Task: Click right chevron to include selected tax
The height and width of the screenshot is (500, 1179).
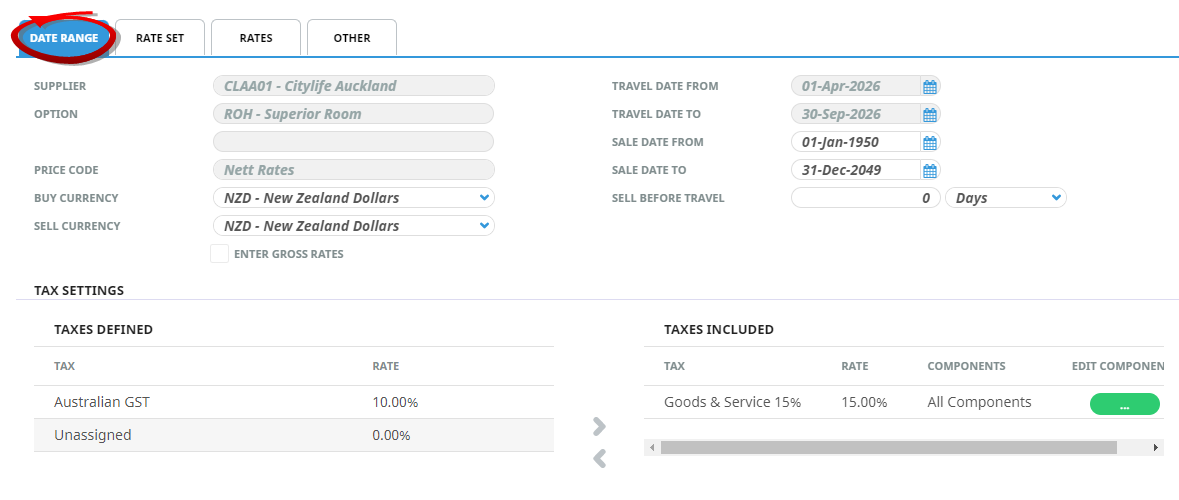Action: pos(599,427)
